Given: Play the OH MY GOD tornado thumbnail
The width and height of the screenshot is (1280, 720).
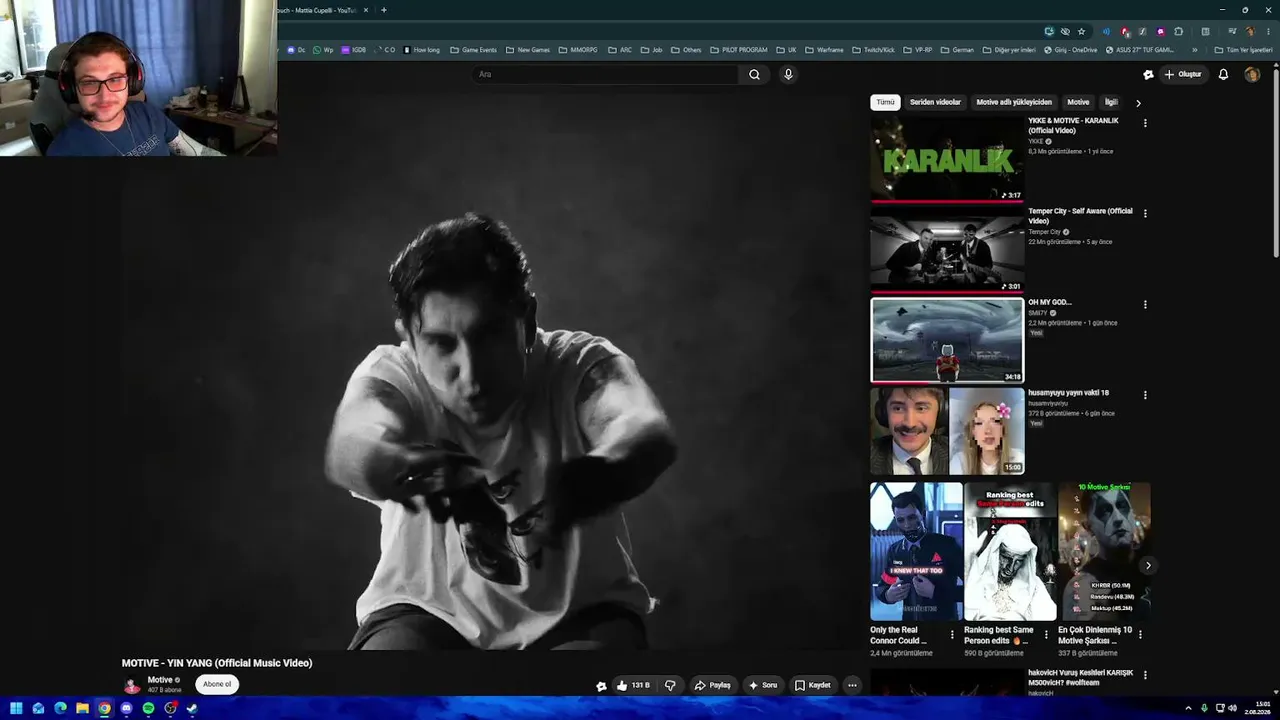Looking at the screenshot, I should [x=947, y=340].
